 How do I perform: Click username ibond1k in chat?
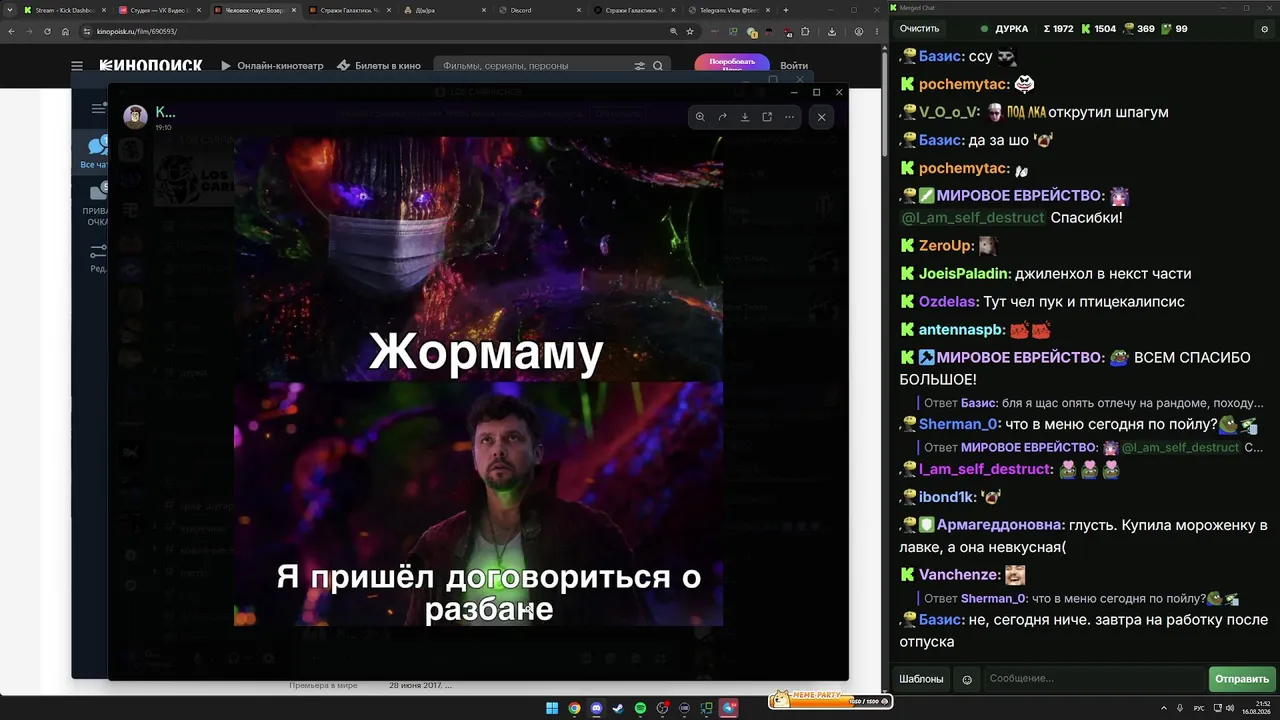point(947,497)
